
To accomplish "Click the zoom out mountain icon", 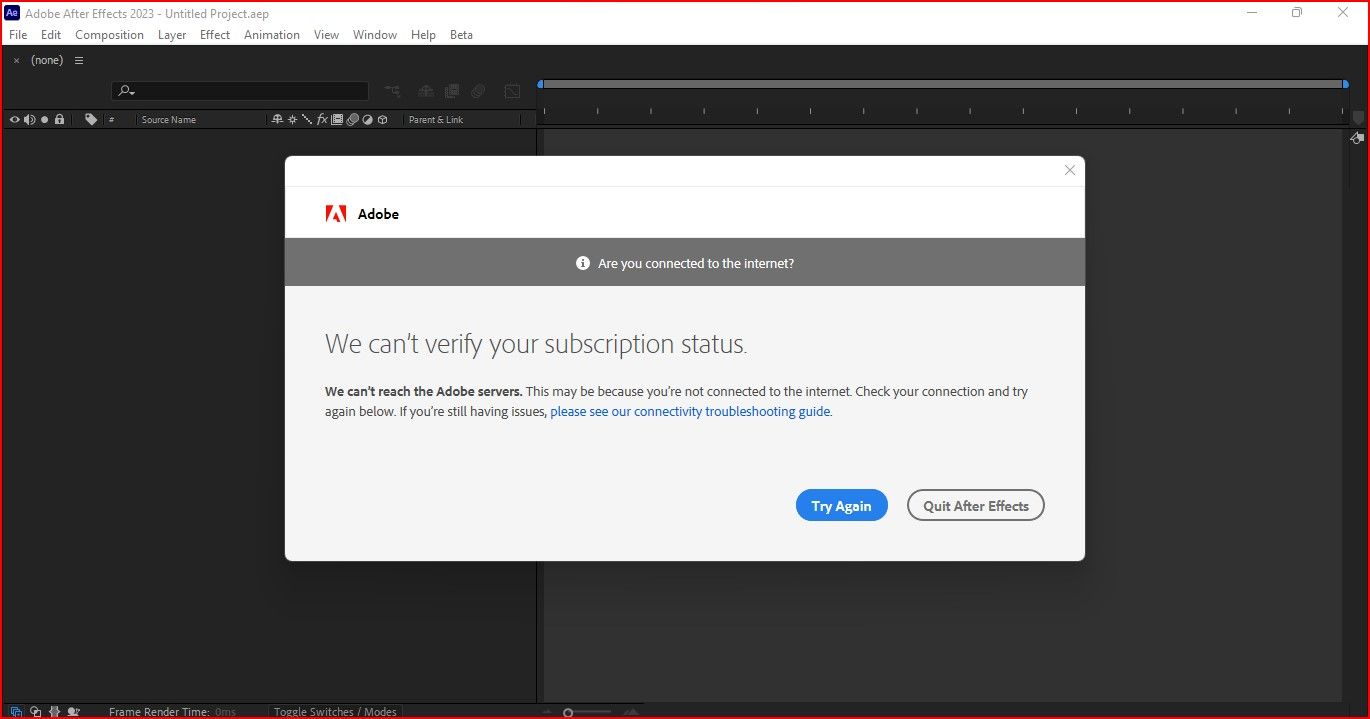I will [547, 713].
